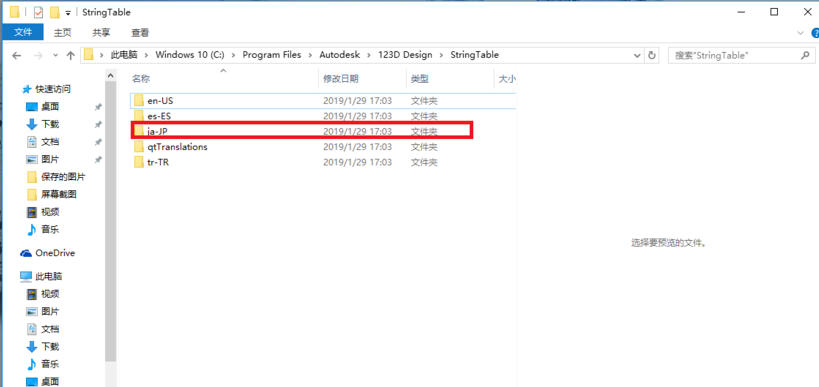Open 图片 under 此电脑
This screenshot has height=387, width=819.
tap(50, 311)
